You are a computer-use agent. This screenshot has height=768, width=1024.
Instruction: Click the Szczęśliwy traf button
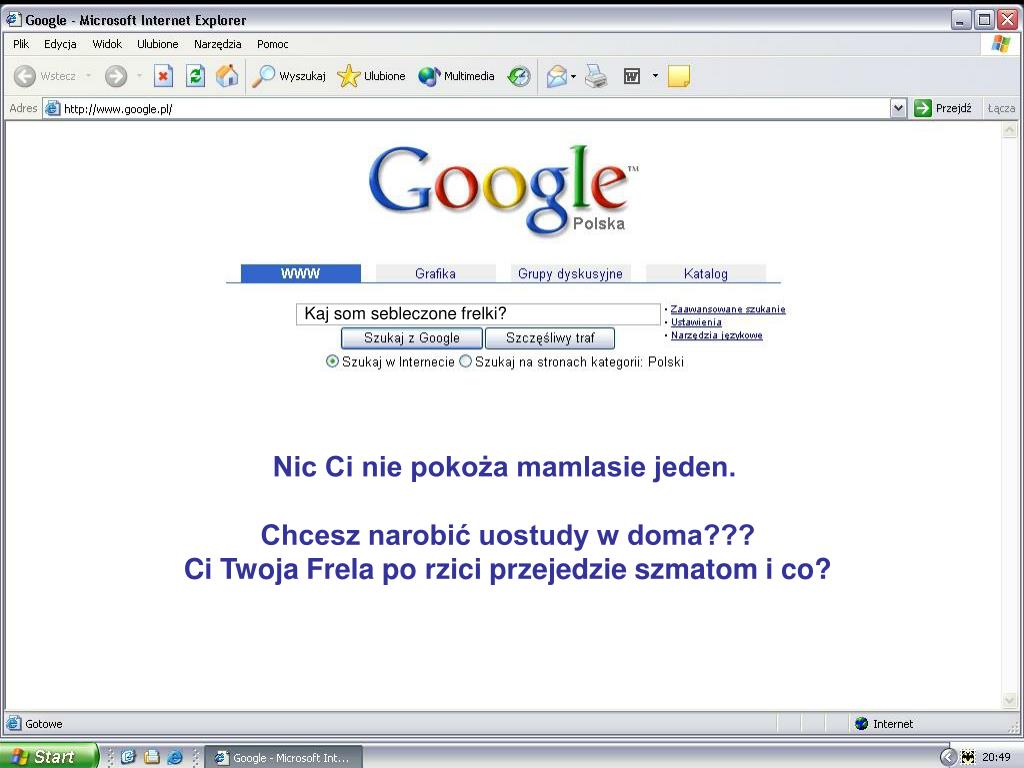(550, 338)
